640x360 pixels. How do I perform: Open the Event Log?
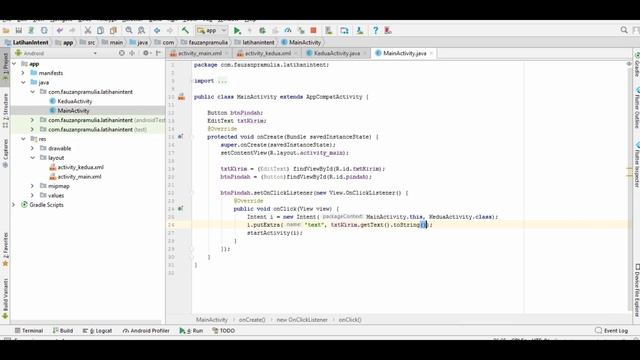(x=611, y=331)
